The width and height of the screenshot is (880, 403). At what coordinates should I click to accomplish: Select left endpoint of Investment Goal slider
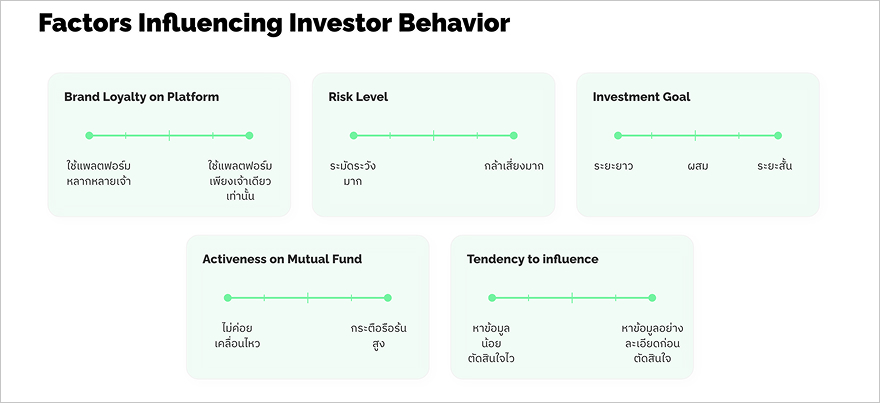tap(618, 135)
